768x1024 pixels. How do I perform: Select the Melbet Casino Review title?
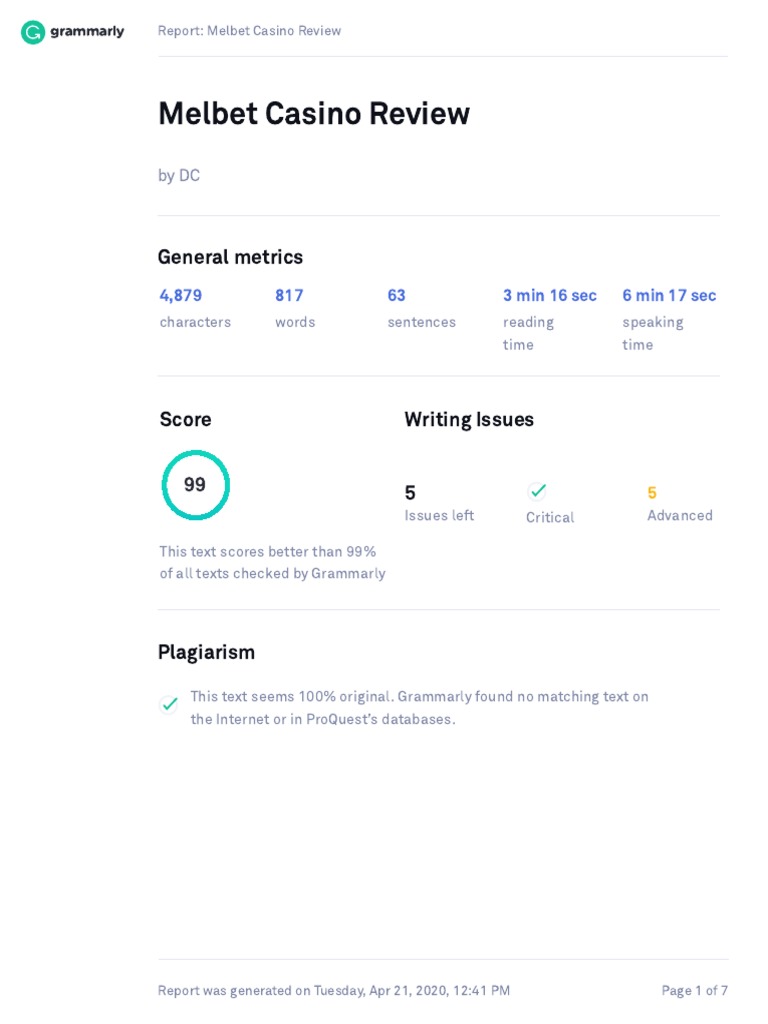314,114
